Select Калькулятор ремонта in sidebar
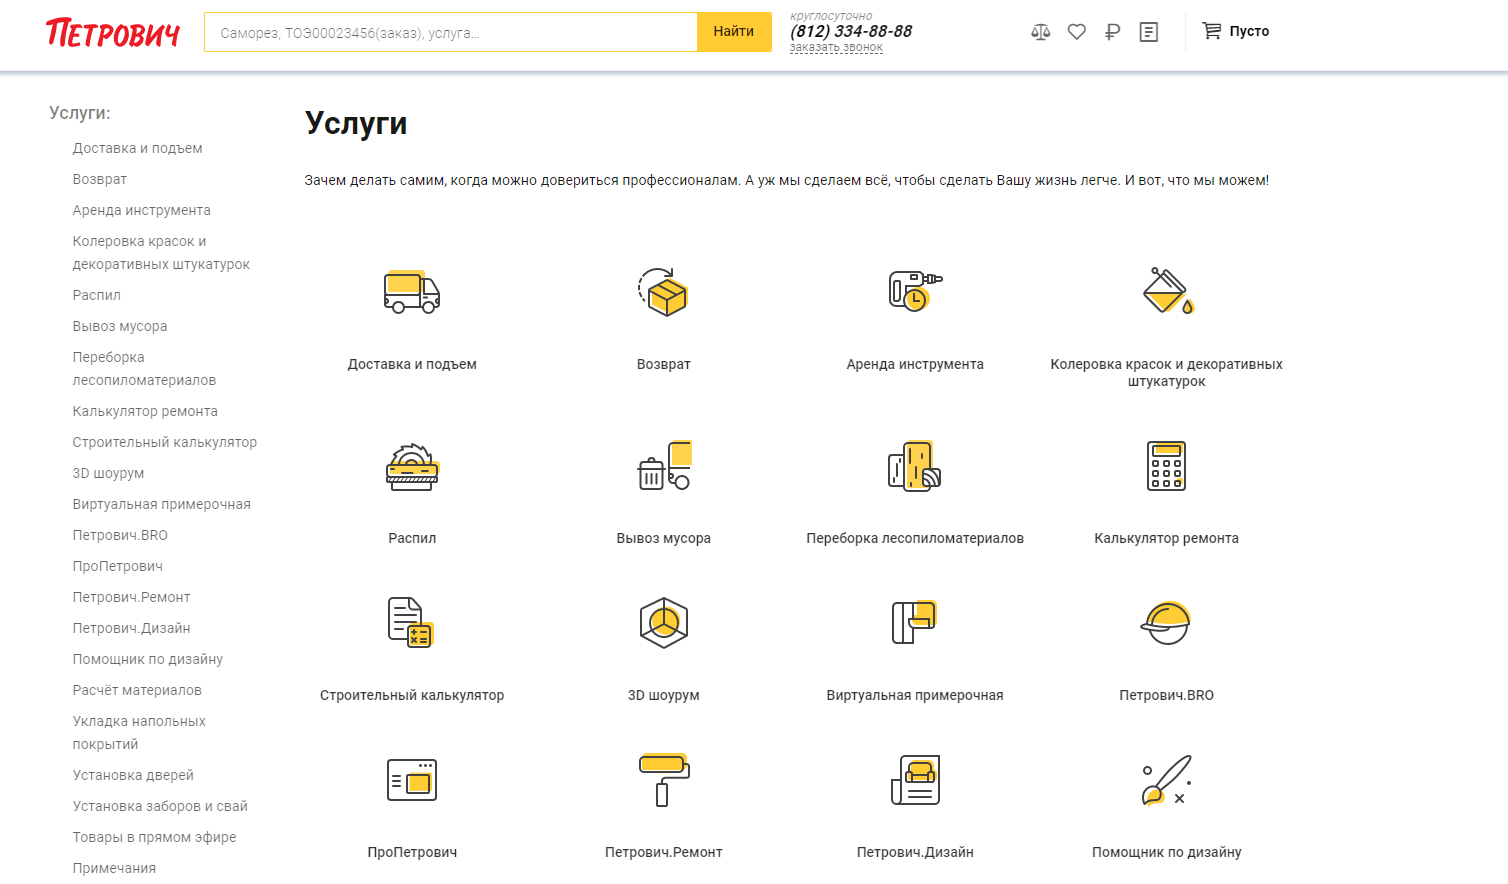The height and width of the screenshot is (884, 1508). [x=145, y=411]
